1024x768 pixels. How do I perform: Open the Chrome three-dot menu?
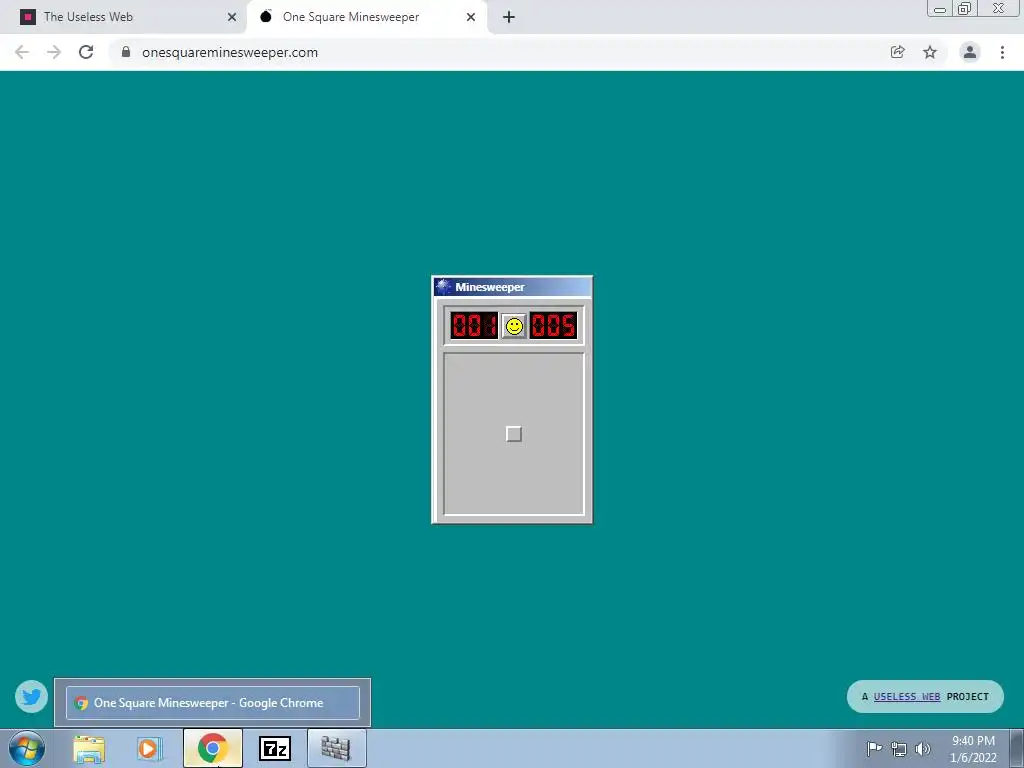[x=1002, y=52]
